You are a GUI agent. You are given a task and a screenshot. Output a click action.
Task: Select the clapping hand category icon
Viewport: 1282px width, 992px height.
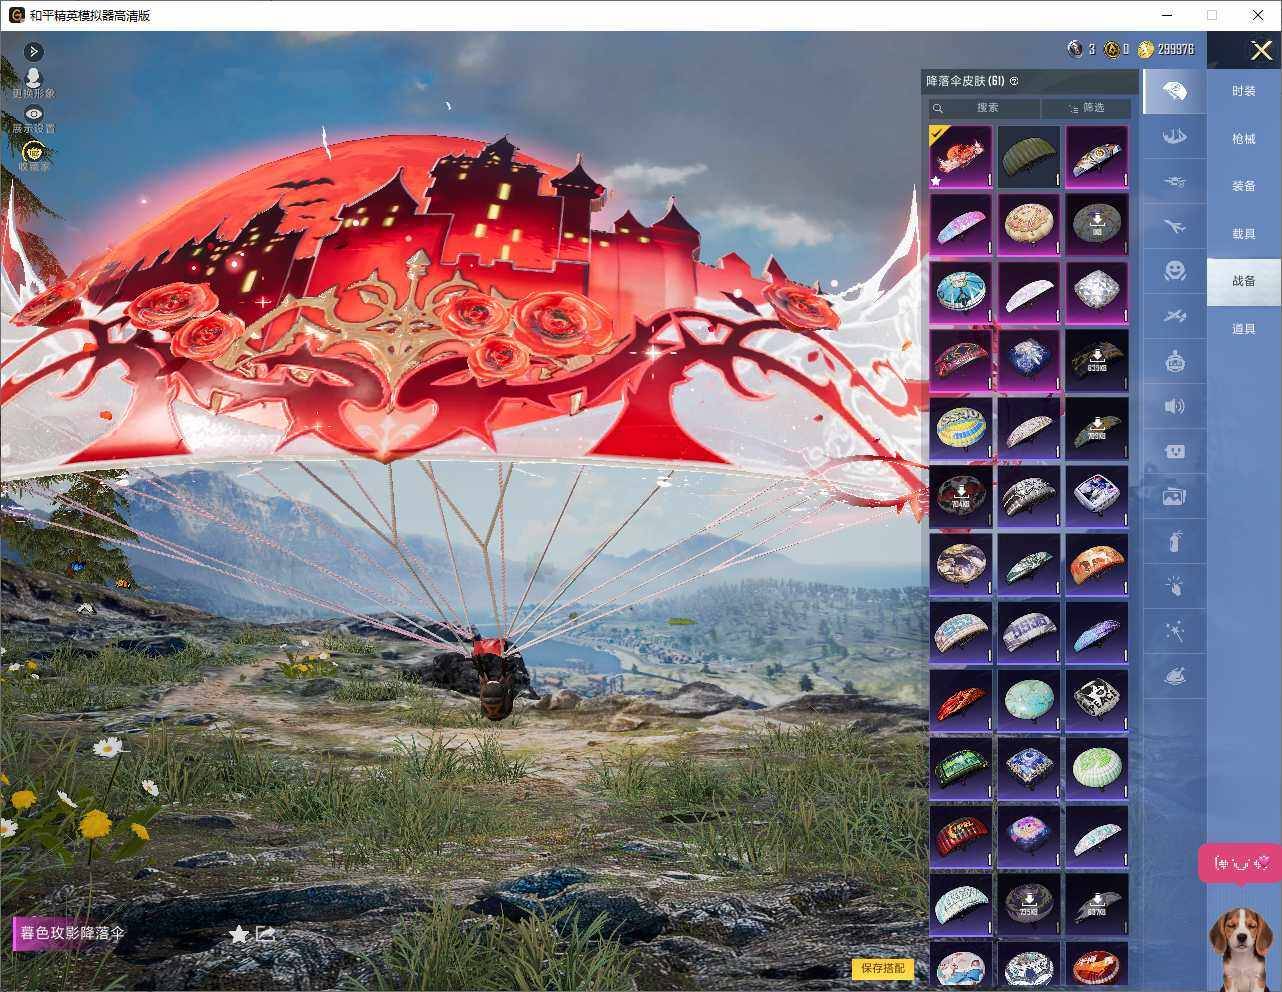click(x=1174, y=587)
